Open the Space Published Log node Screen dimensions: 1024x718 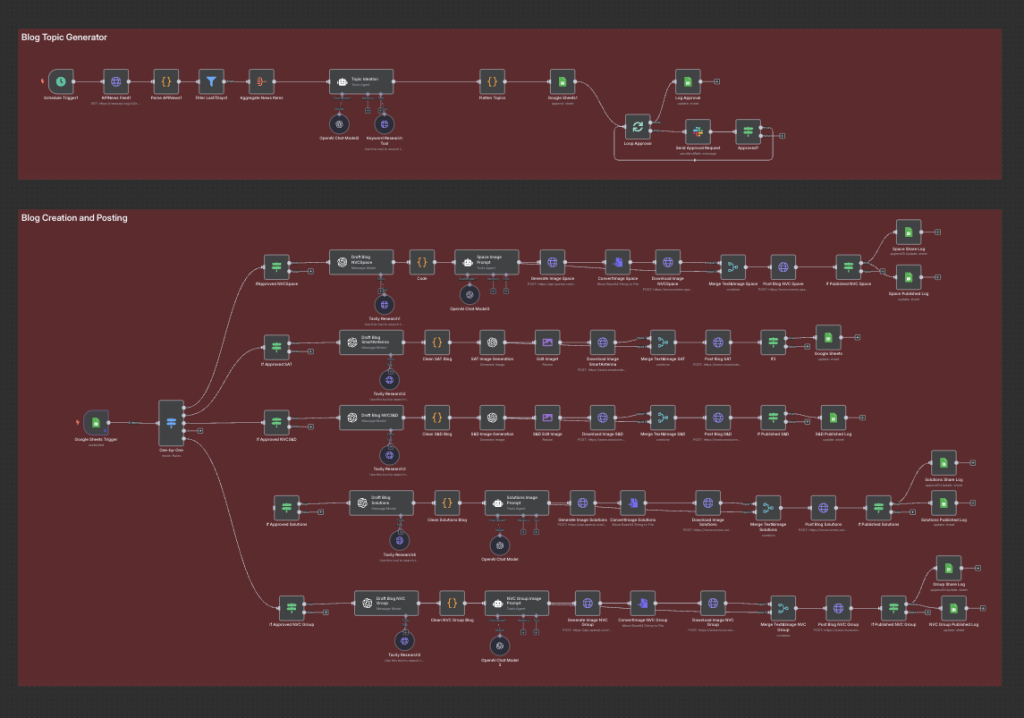(908, 277)
